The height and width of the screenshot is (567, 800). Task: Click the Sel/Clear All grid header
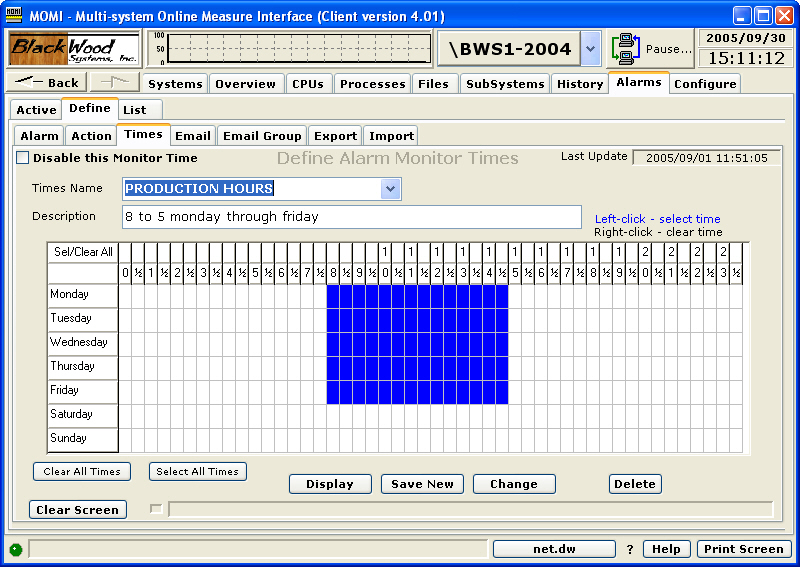tap(83, 252)
